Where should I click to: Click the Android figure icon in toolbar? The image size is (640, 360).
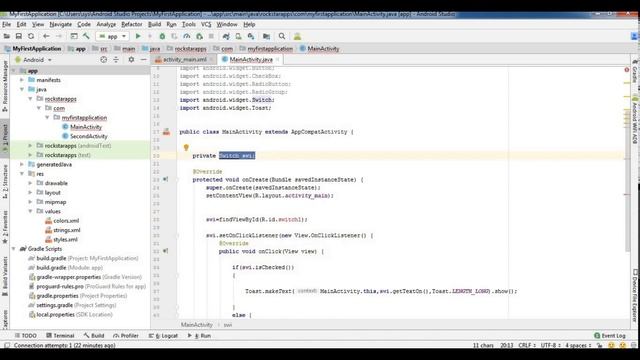point(297,36)
